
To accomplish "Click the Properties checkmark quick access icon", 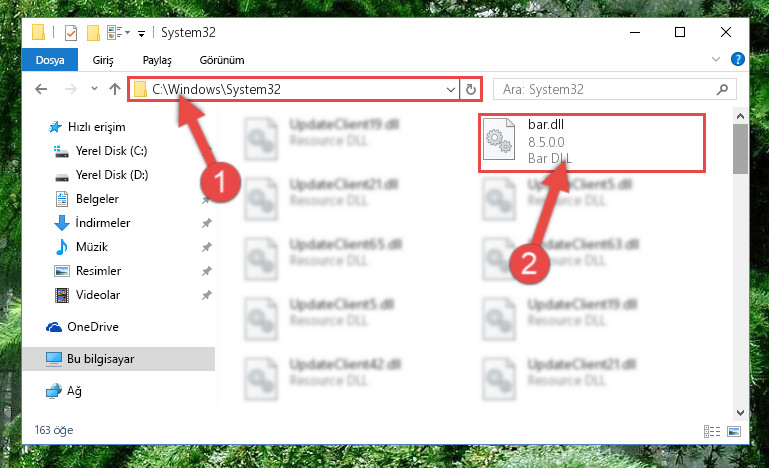I will point(71,33).
